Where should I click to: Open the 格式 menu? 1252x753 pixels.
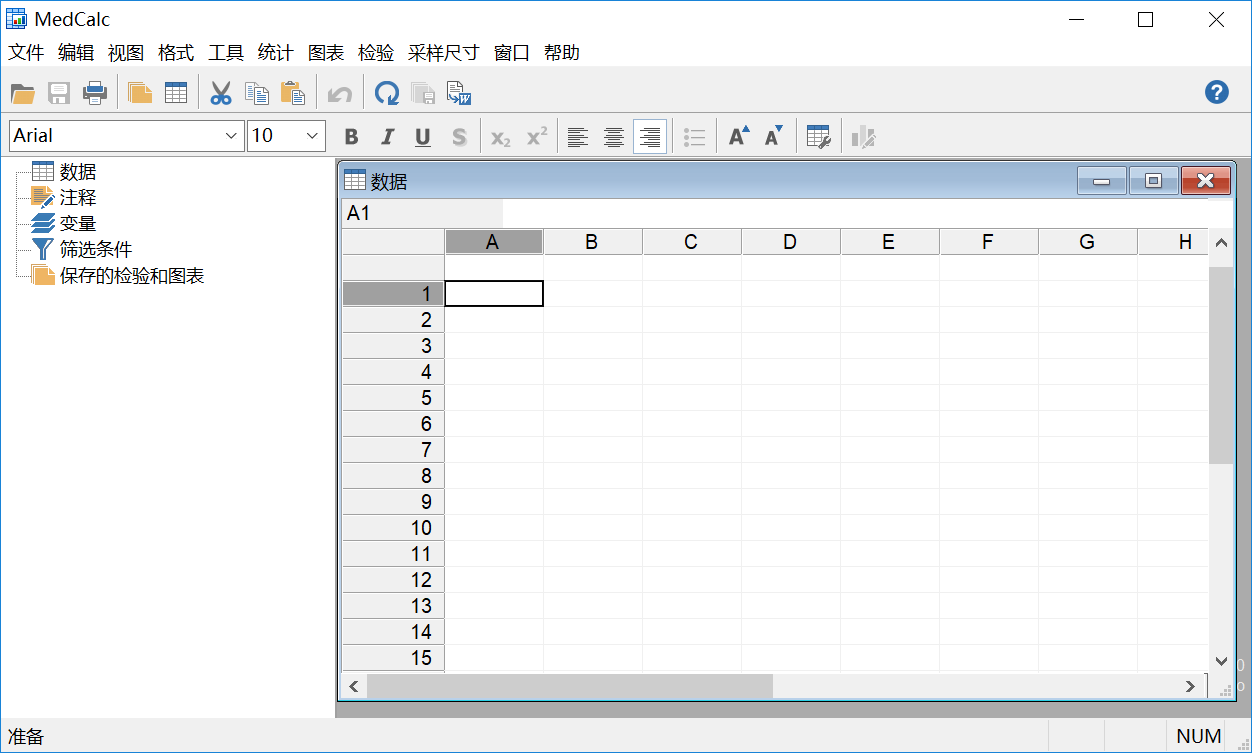tap(176, 53)
